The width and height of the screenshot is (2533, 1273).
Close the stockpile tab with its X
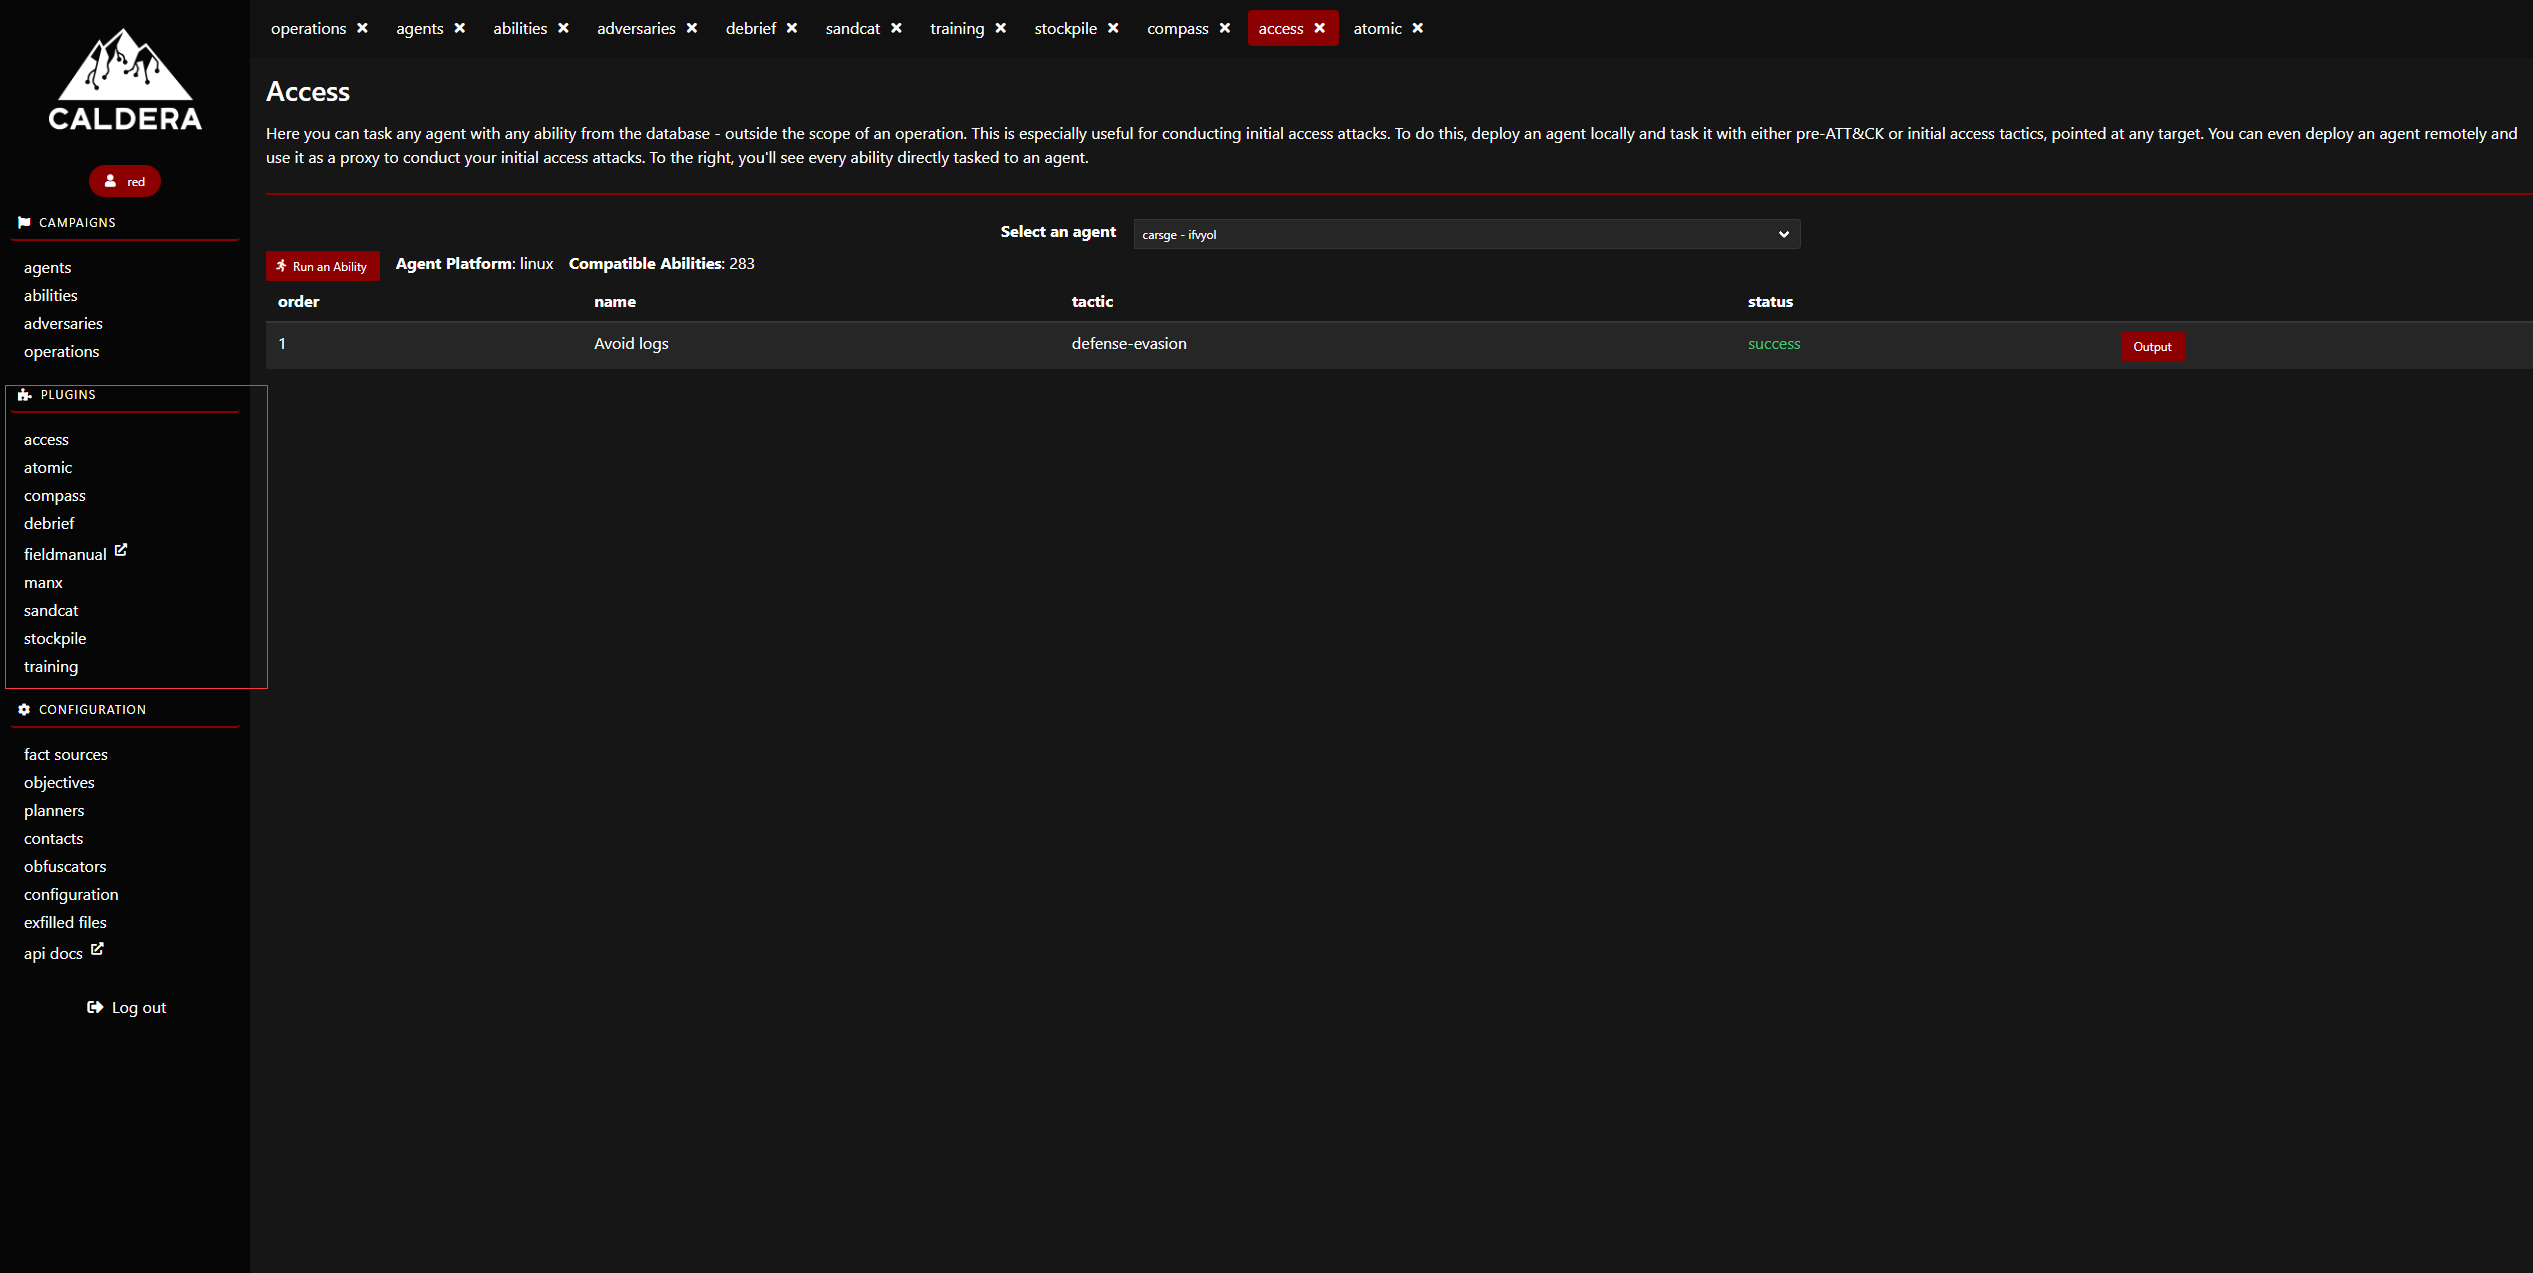pyautogui.click(x=1113, y=28)
